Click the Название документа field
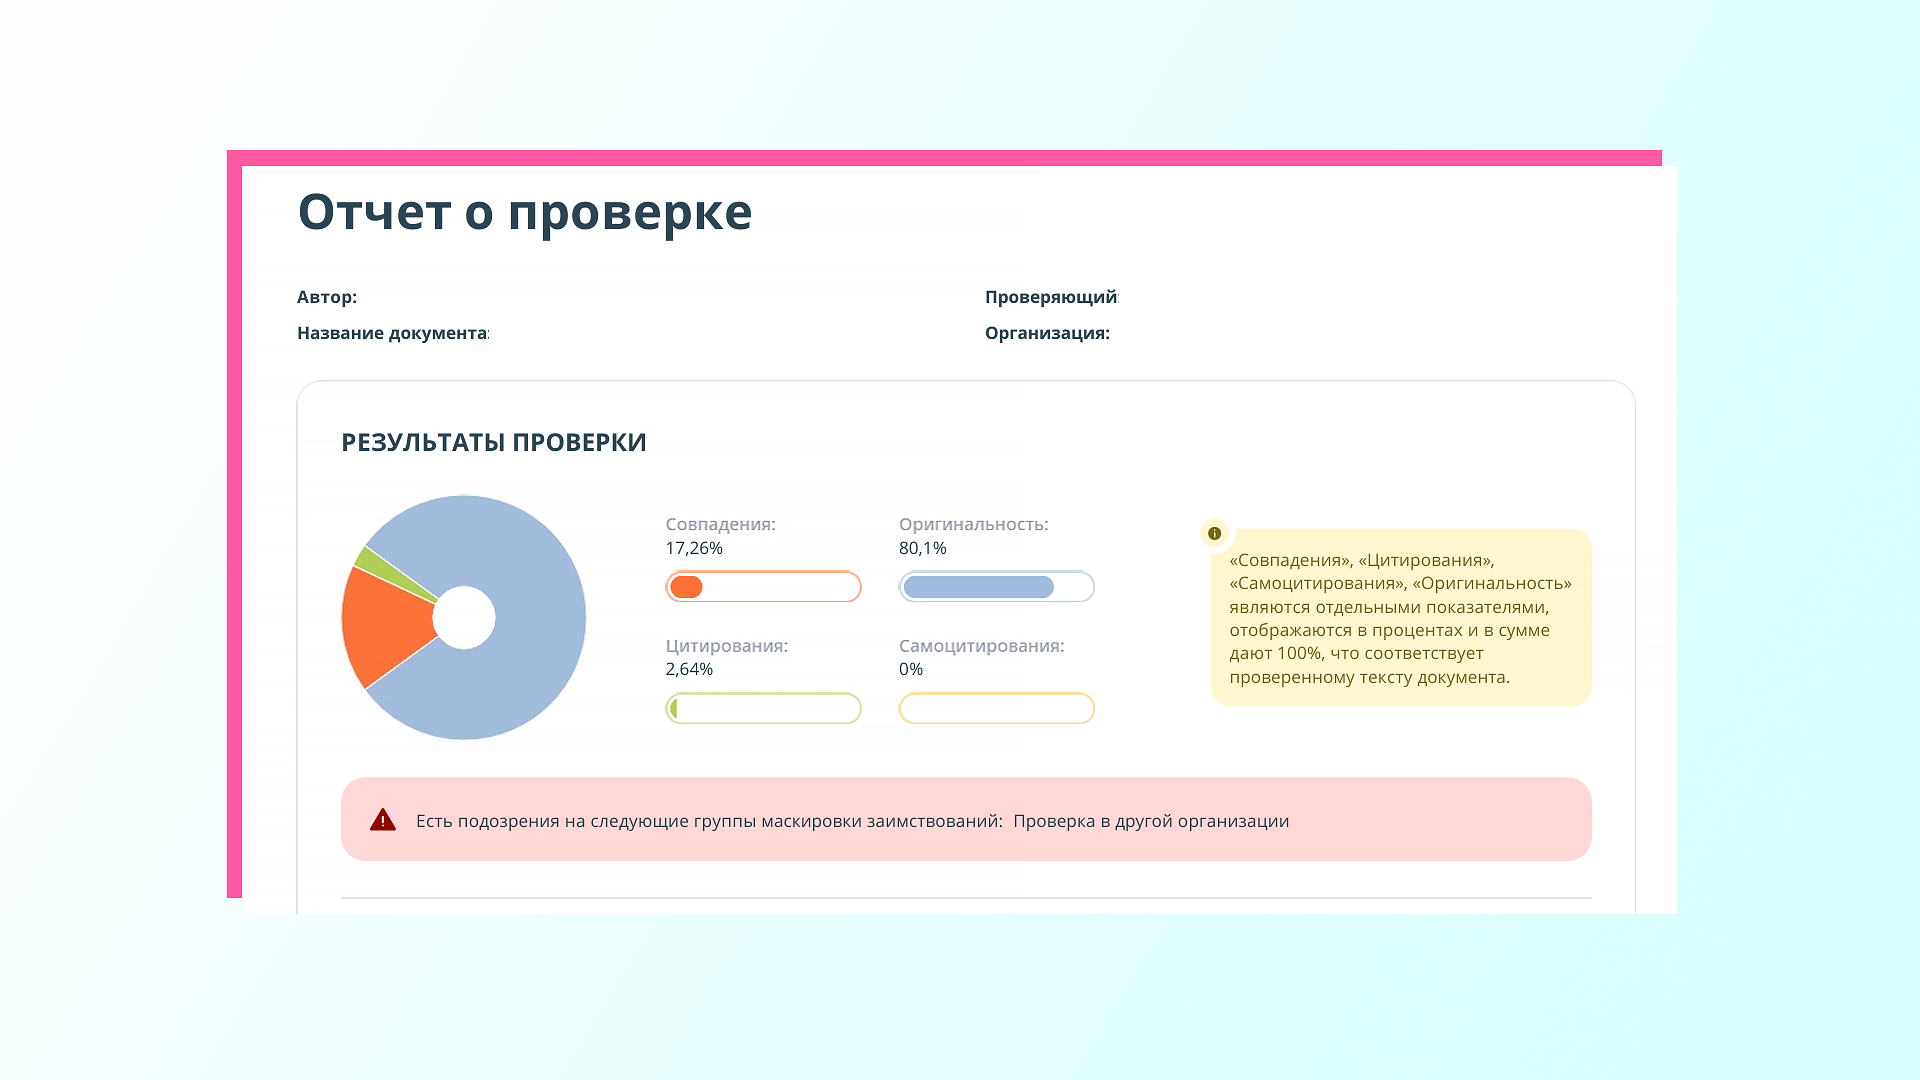The width and height of the screenshot is (1920, 1080). click(392, 332)
